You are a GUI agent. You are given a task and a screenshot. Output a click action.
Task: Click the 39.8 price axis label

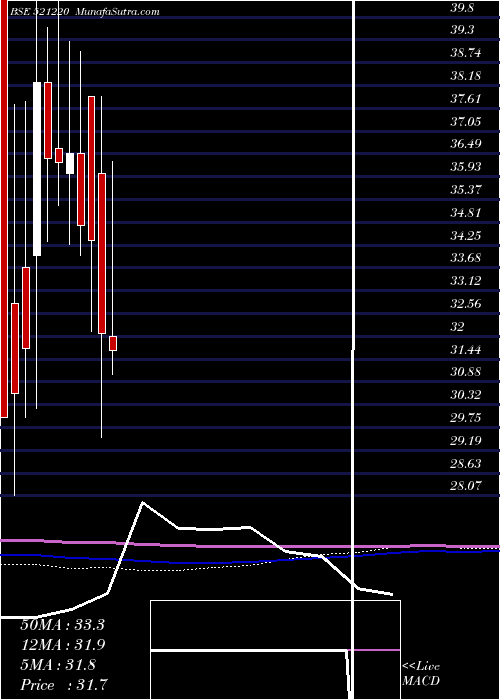point(462,8)
